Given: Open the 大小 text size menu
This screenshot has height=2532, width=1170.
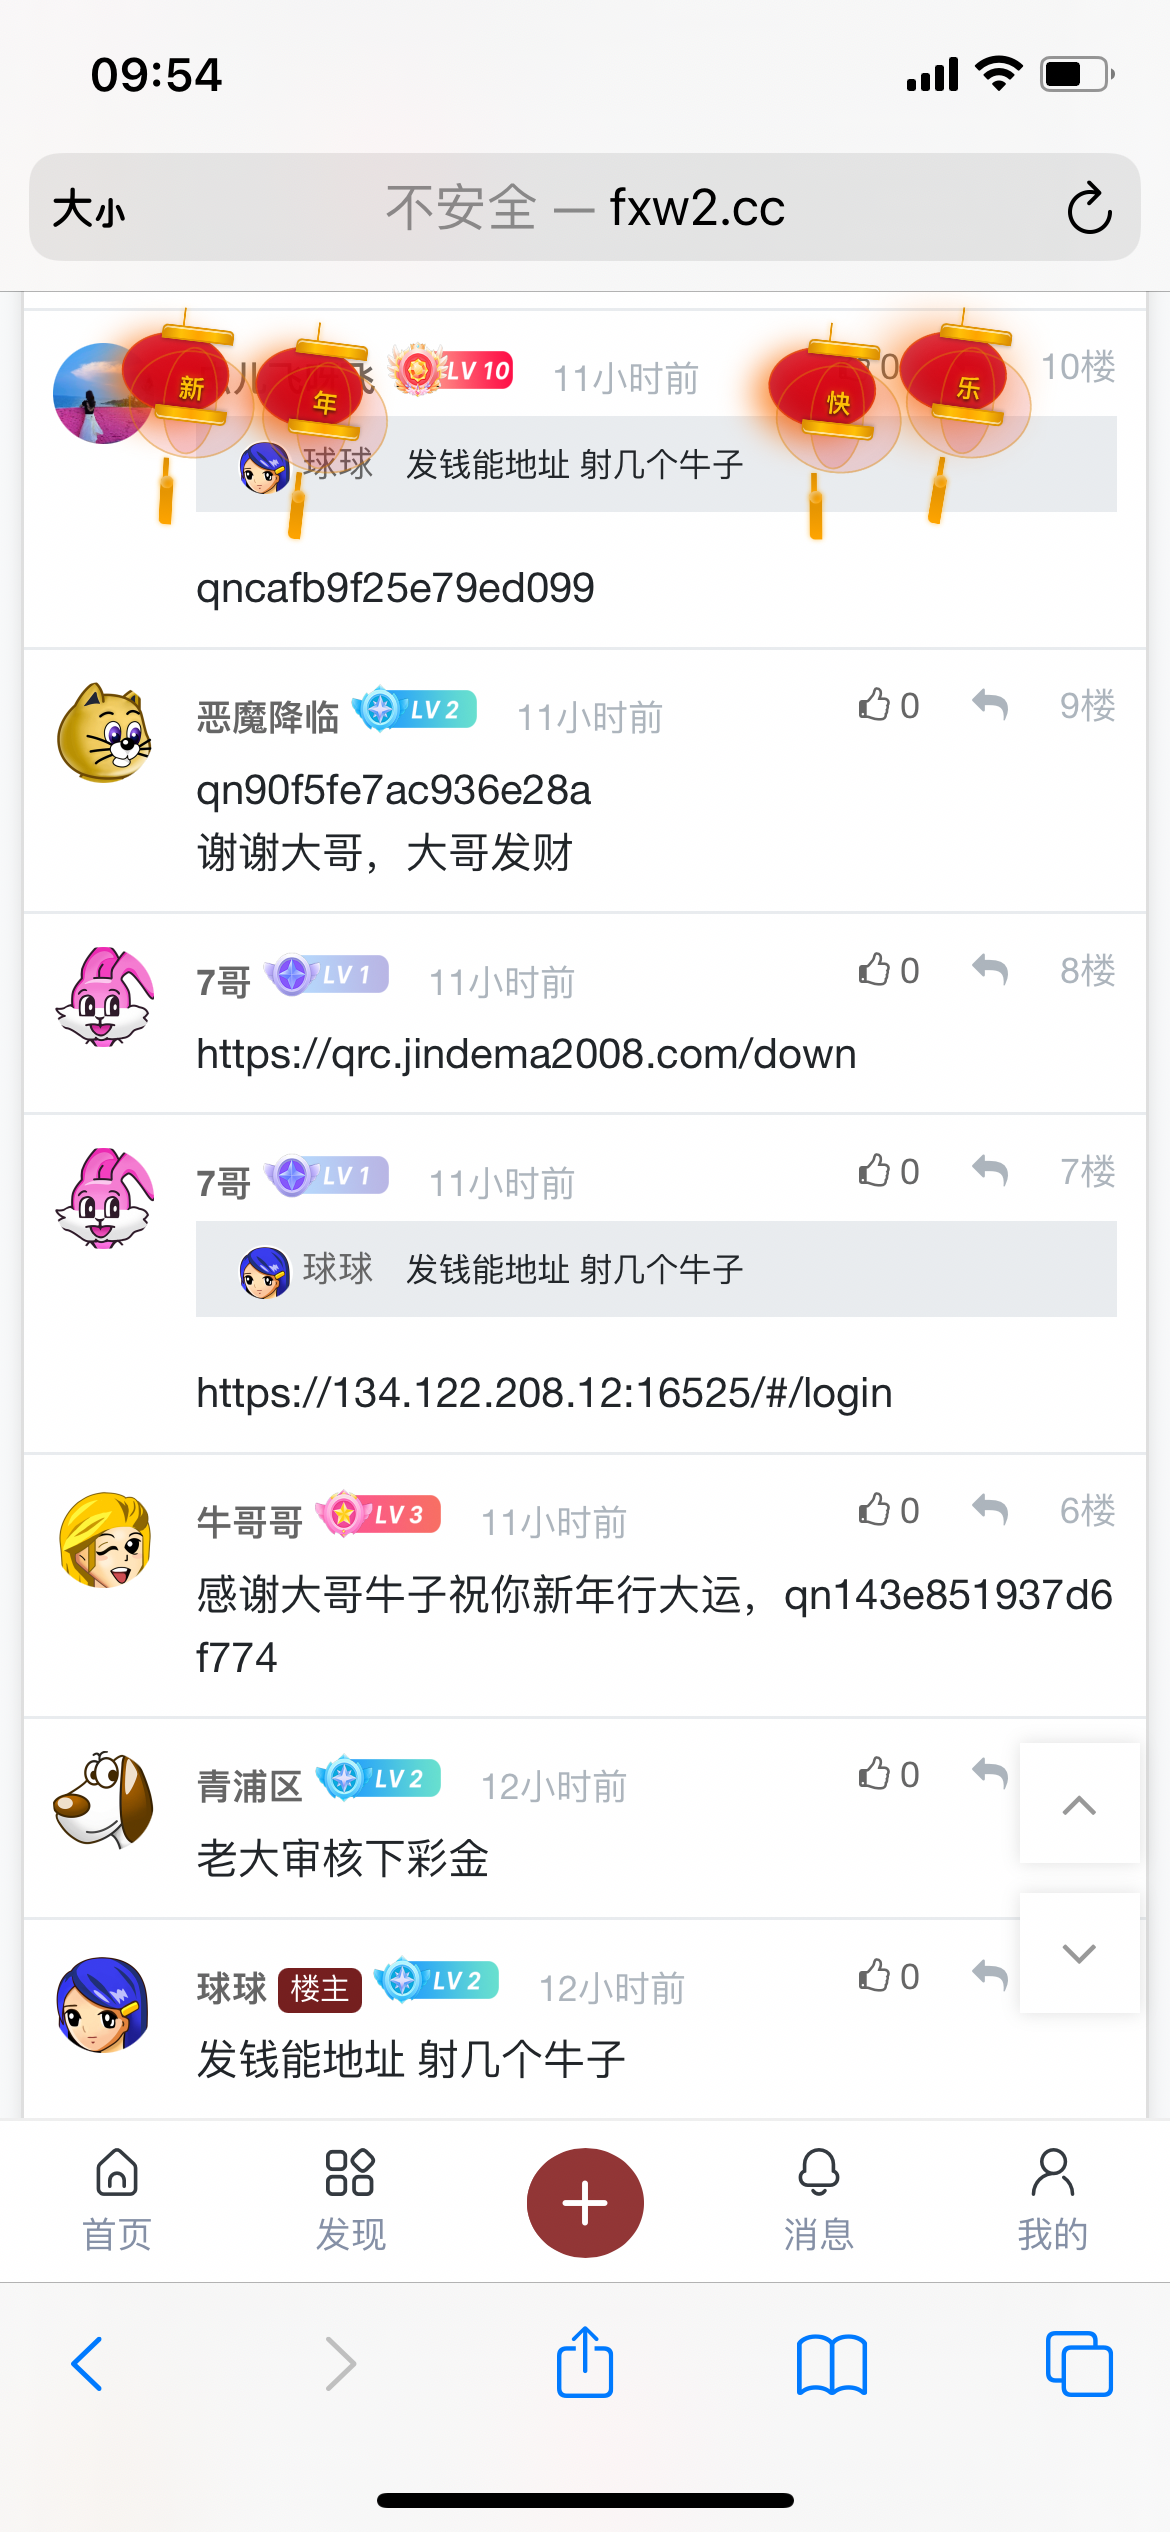Looking at the screenshot, I should pyautogui.click(x=90, y=209).
